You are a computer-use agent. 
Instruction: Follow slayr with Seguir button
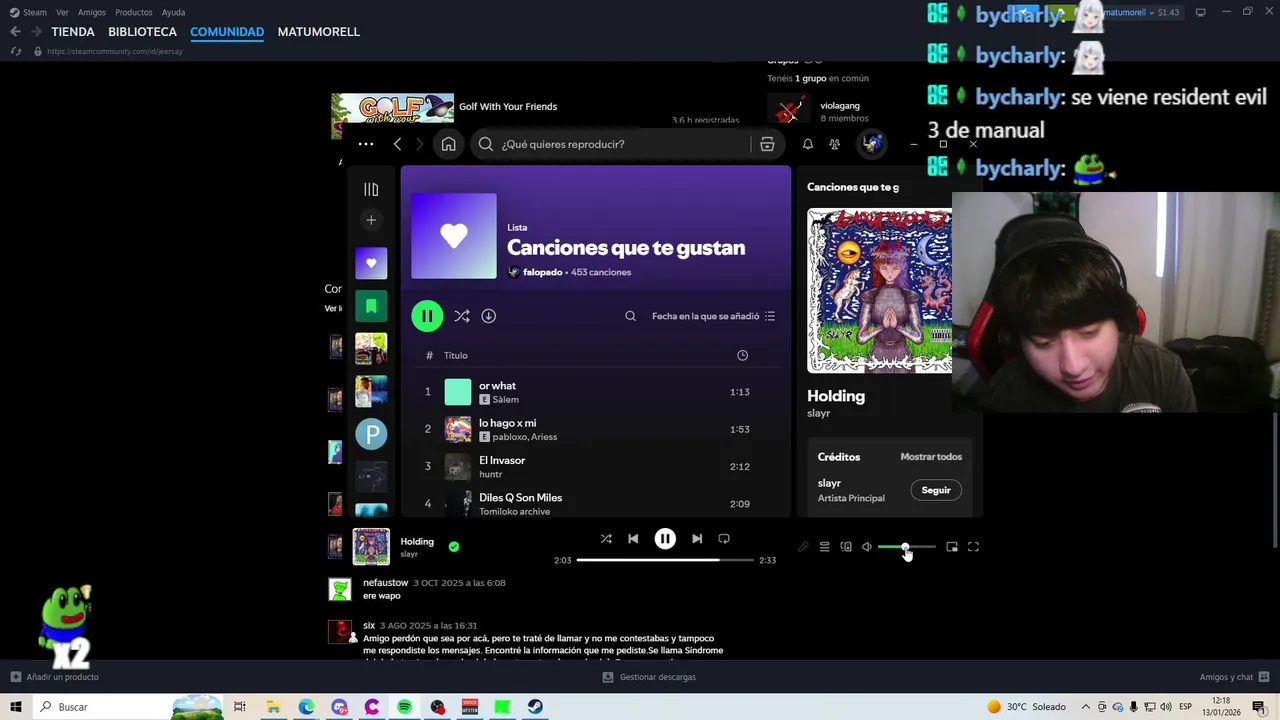click(x=936, y=490)
